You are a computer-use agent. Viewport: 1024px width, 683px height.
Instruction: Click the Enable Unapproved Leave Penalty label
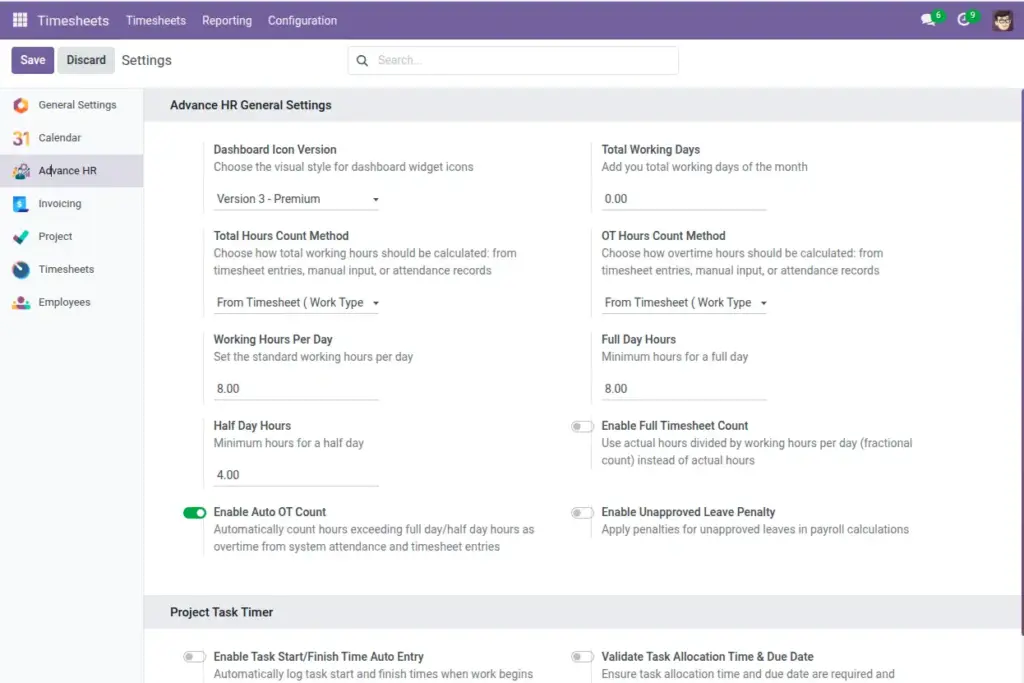click(x=688, y=512)
